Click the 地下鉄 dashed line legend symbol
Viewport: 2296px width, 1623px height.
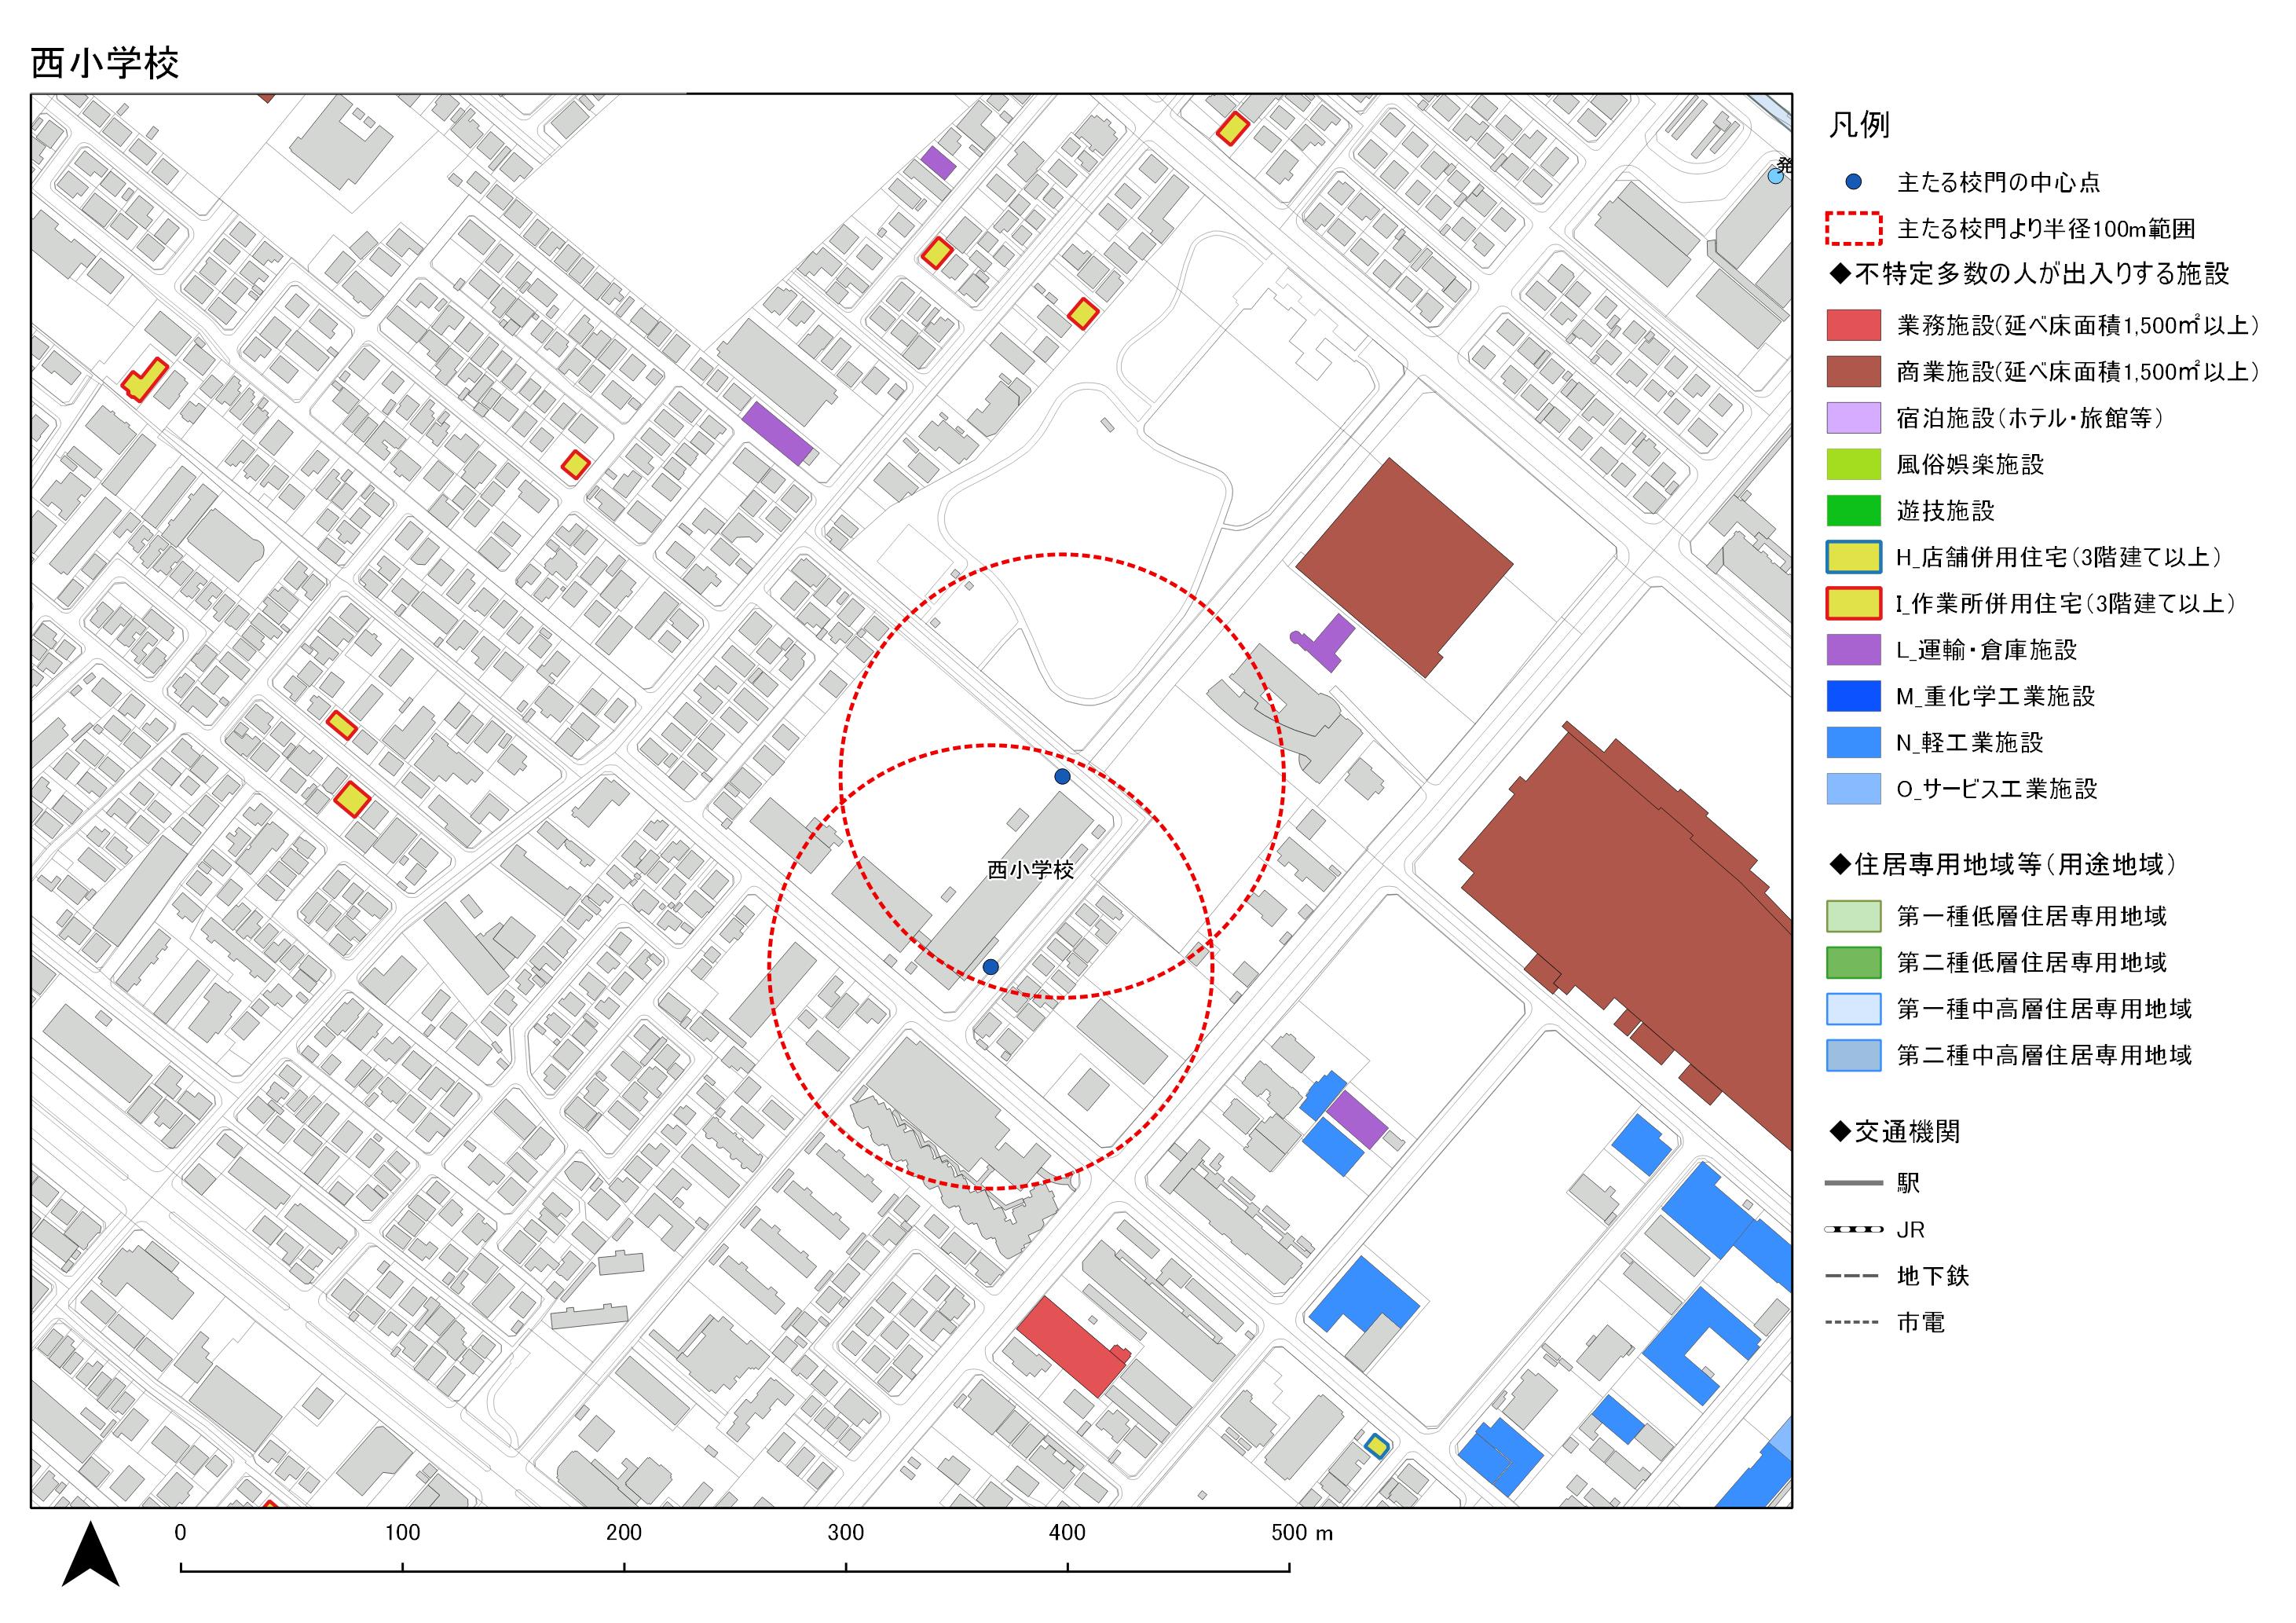pos(1853,1276)
